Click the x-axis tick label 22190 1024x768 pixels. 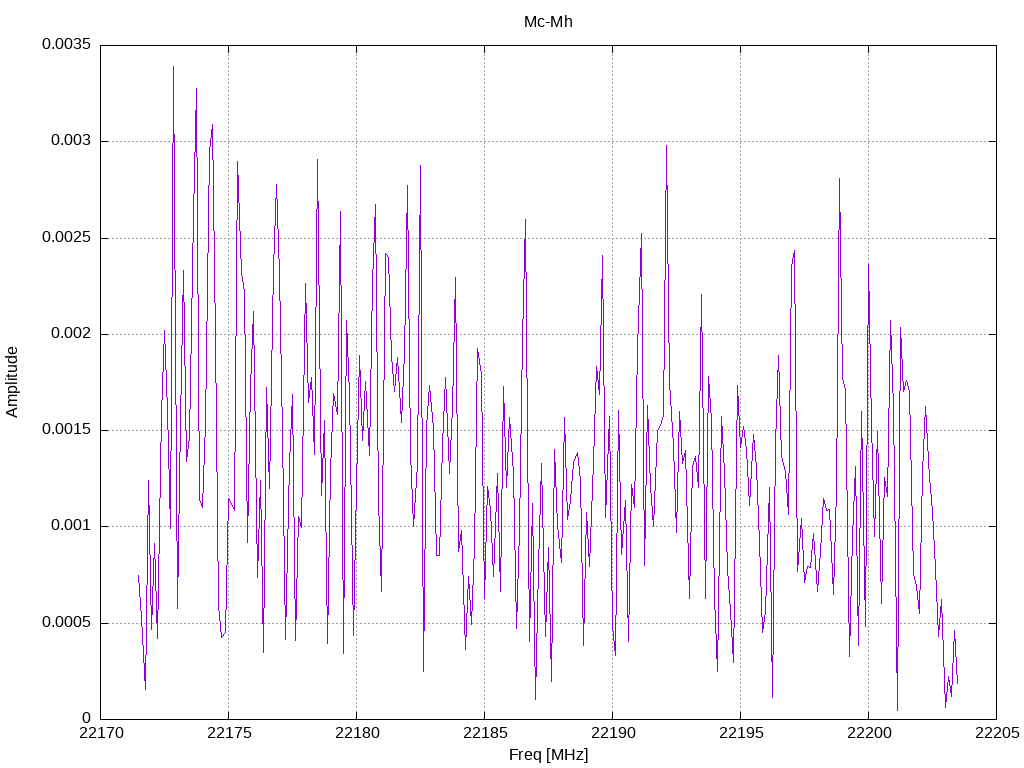613,733
